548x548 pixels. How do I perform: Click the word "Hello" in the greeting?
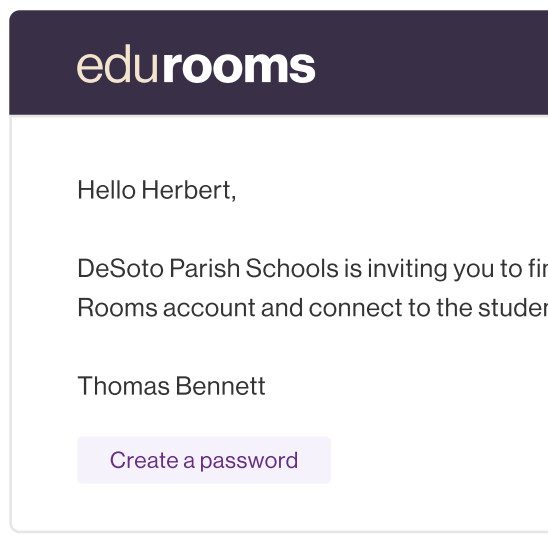pos(107,190)
